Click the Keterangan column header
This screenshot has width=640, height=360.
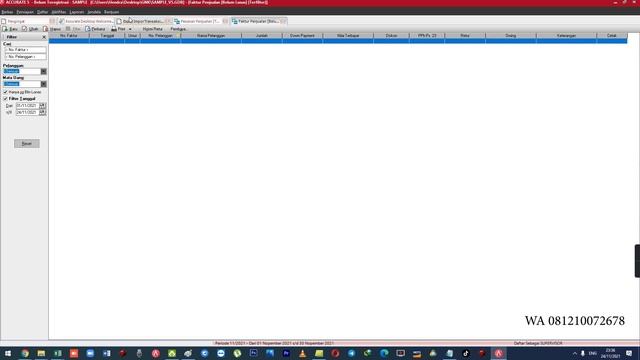point(566,36)
